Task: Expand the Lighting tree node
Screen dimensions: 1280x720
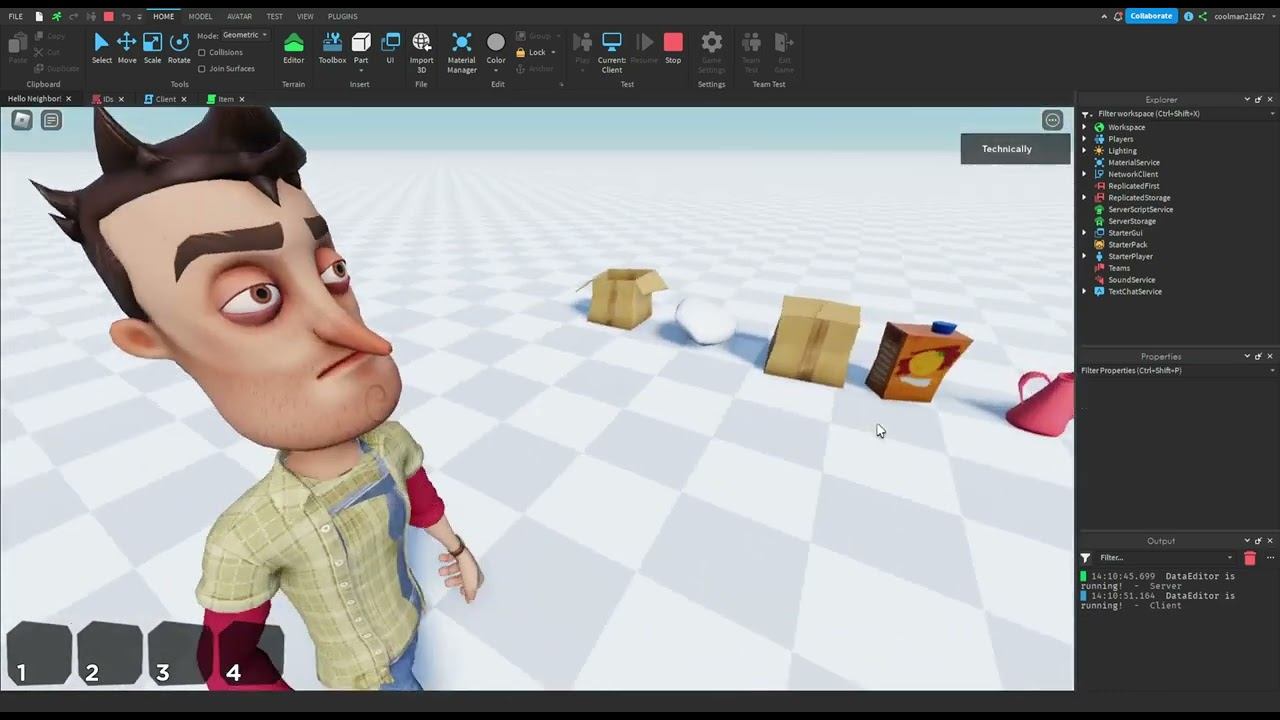Action: tap(1084, 151)
